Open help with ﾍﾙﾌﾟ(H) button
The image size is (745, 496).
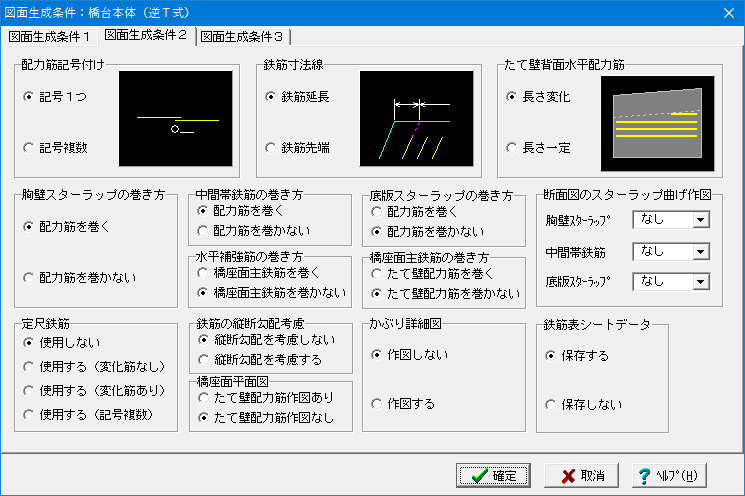[669, 476]
